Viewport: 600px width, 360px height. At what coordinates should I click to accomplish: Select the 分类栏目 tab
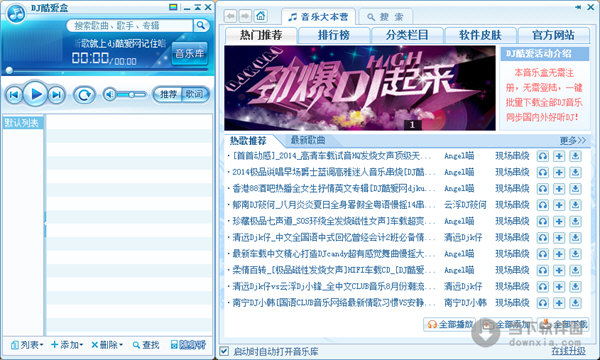[407, 35]
